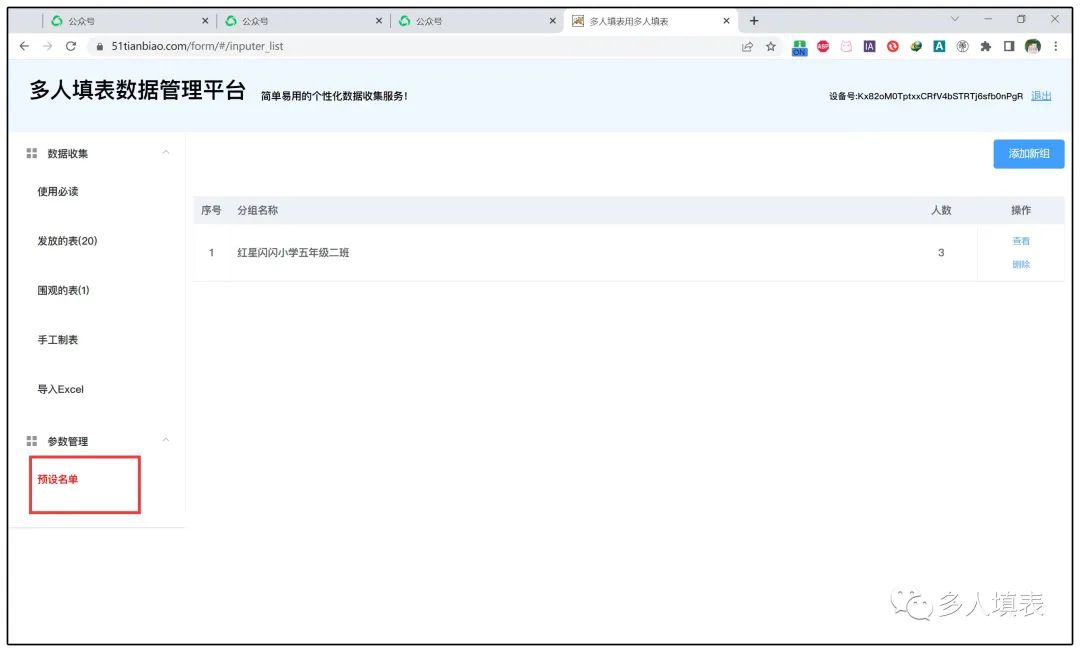Click the teal A extension icon
This screenshot has height=652, width=1080.
coord(939,46)
